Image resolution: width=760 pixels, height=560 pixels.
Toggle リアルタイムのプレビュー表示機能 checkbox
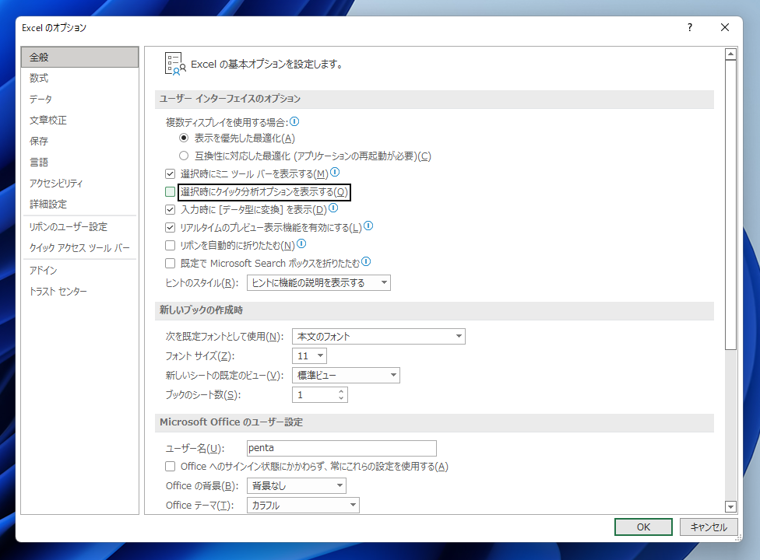click(x=170, y=227)
